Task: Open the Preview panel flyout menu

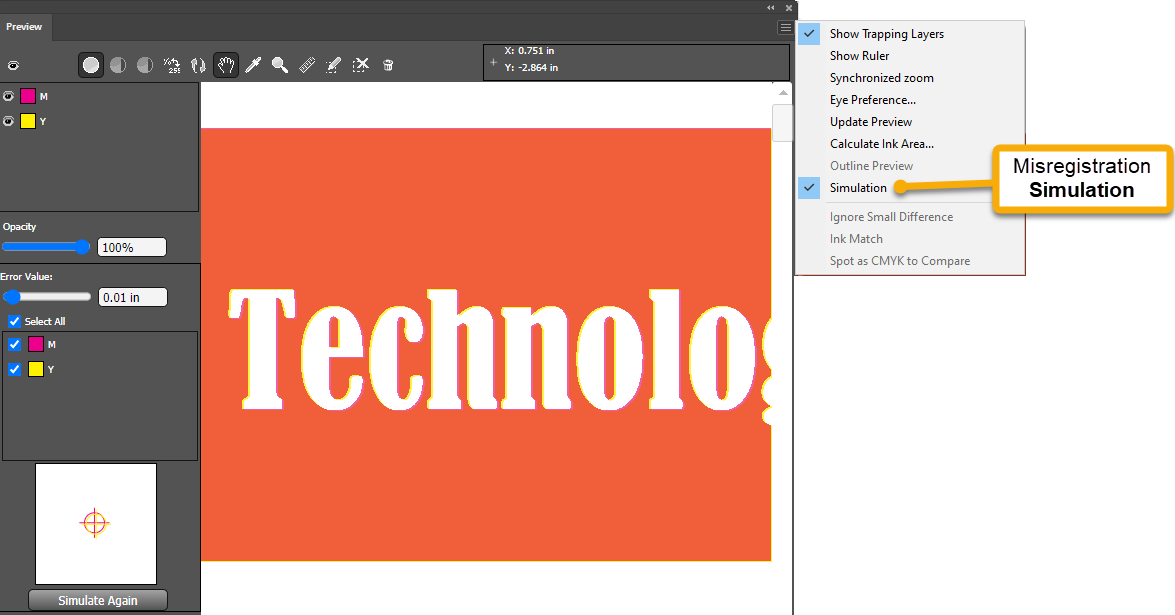Action: click(x=786, y=28)
